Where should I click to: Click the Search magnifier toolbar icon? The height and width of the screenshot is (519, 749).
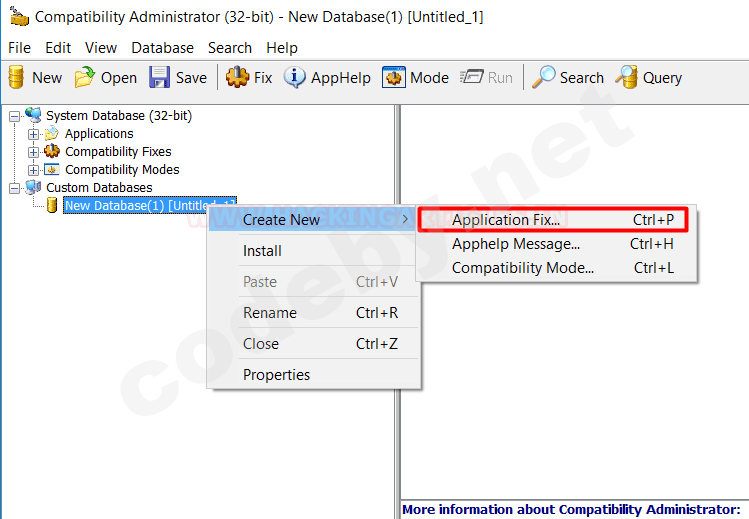pos(544,77)
